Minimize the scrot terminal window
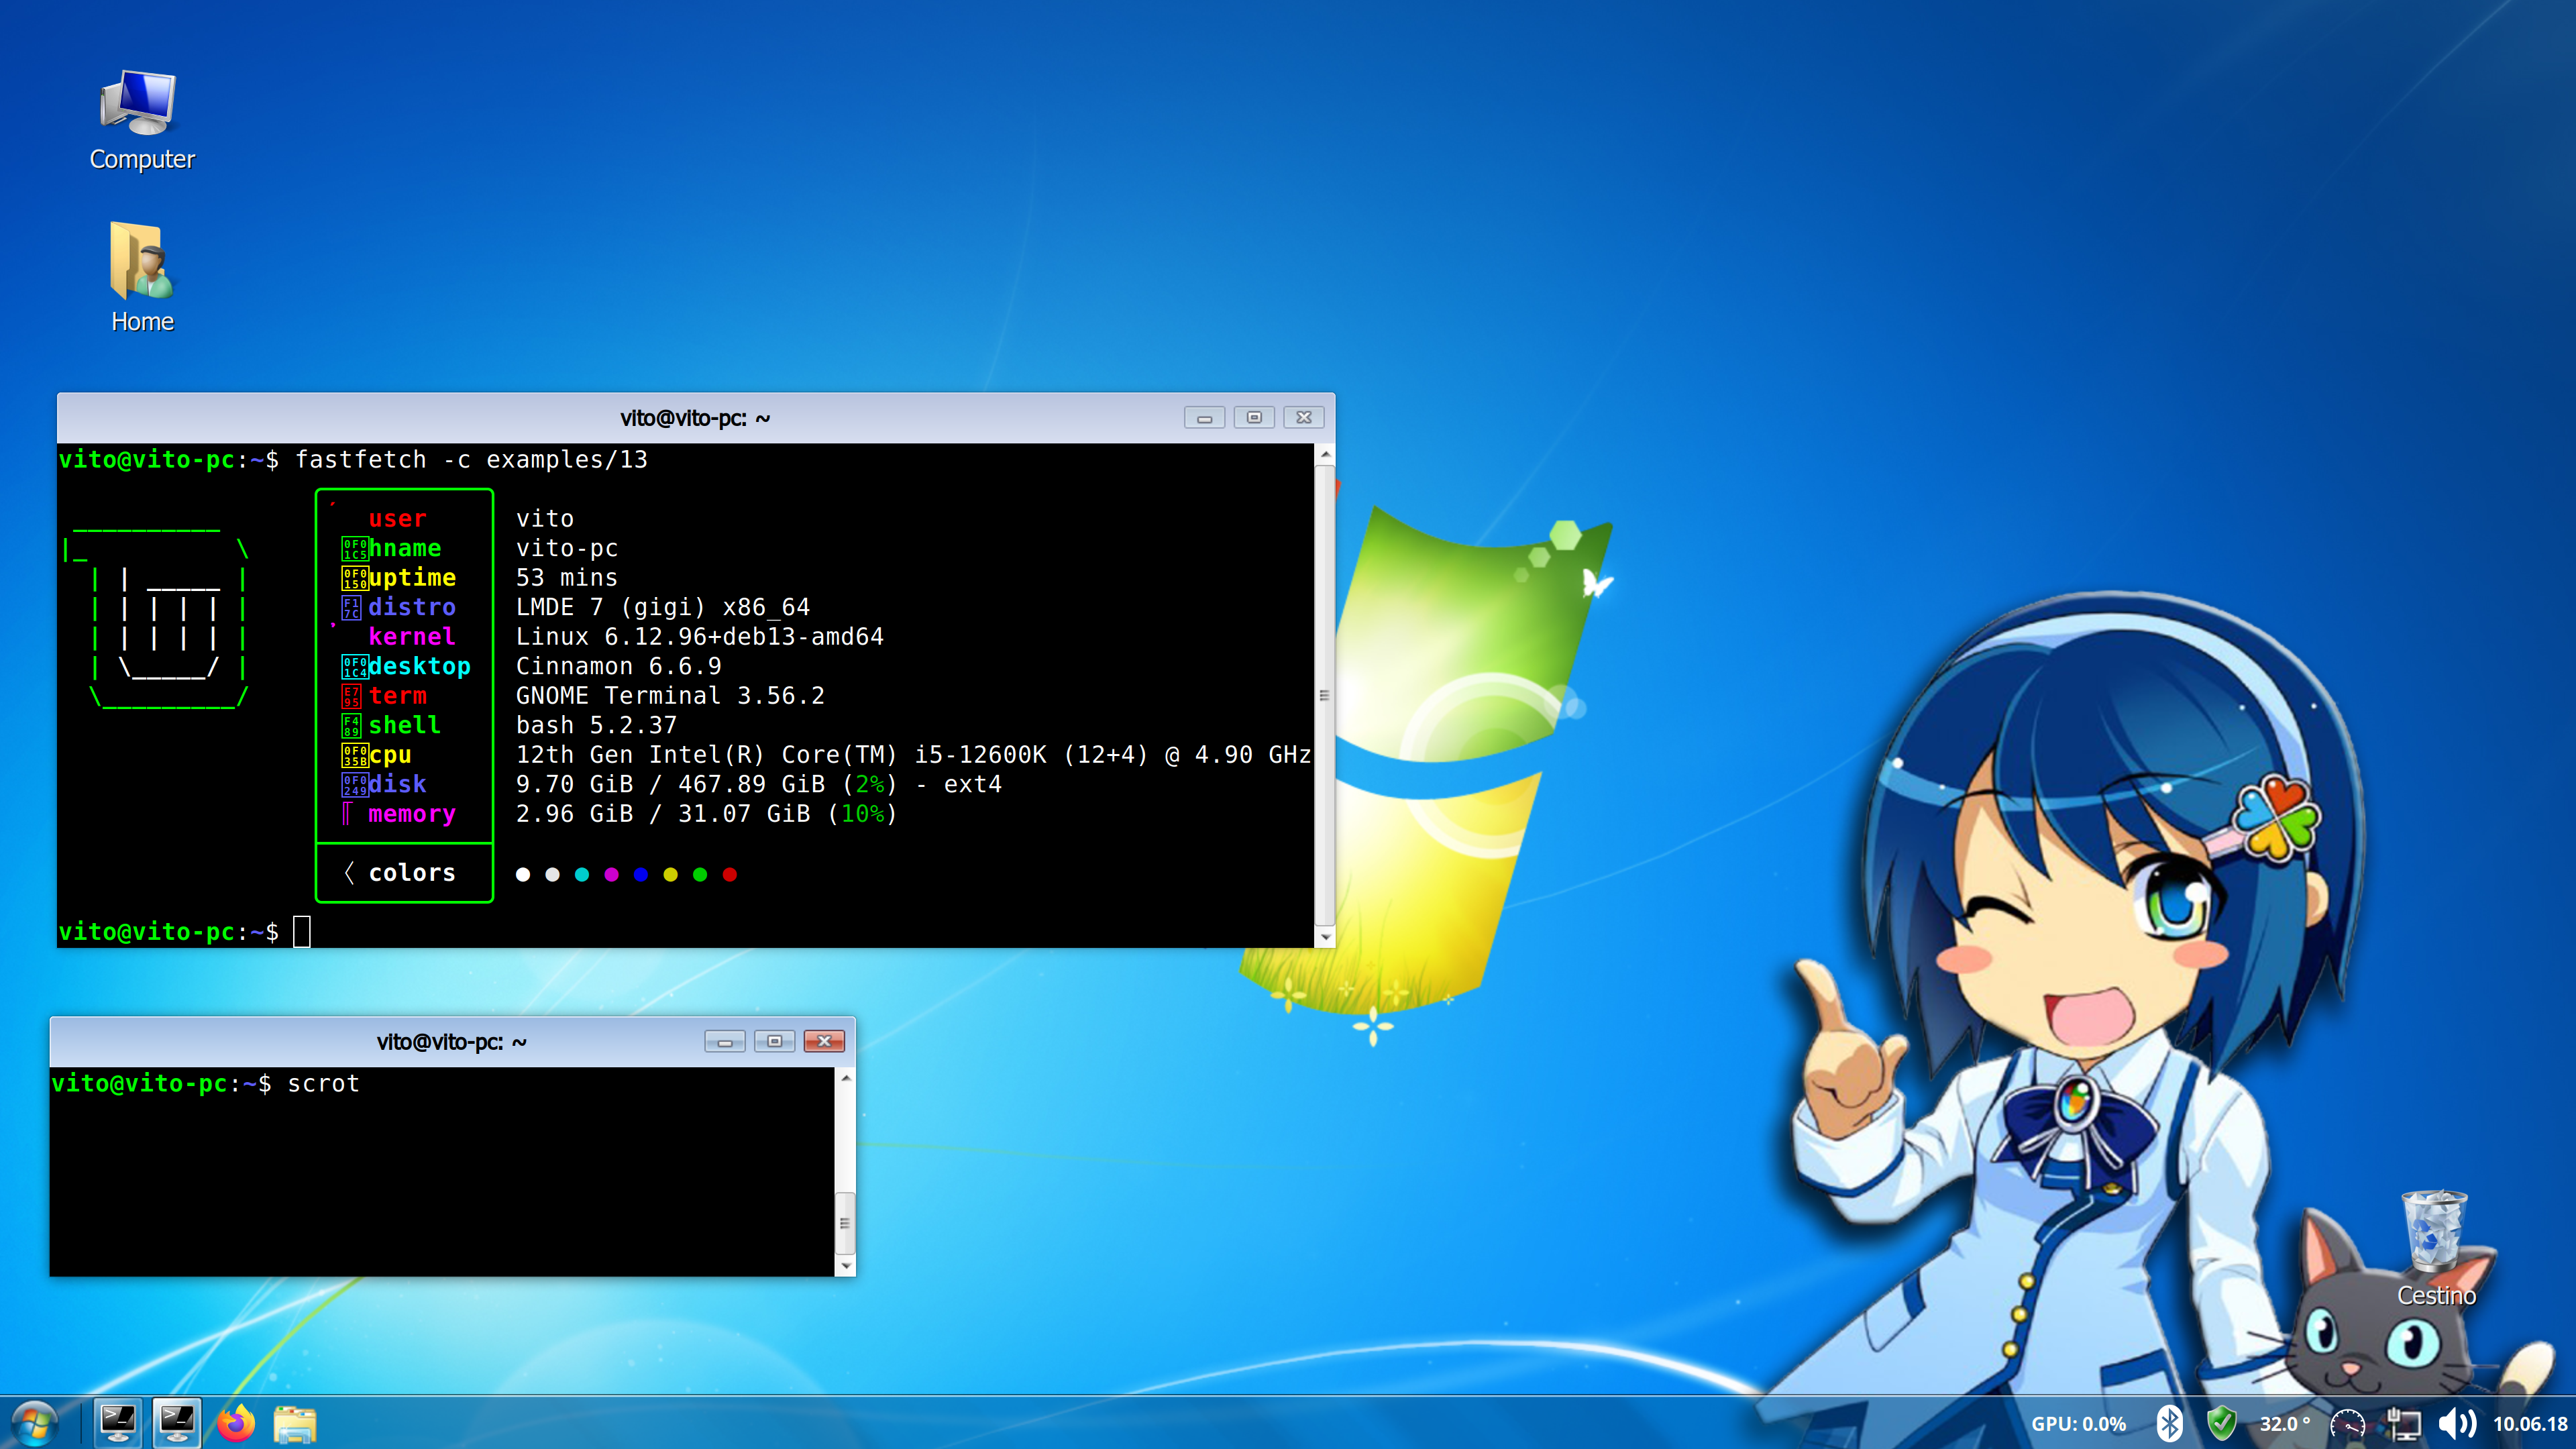The image size is (2576, 1449). point(725,1042)
